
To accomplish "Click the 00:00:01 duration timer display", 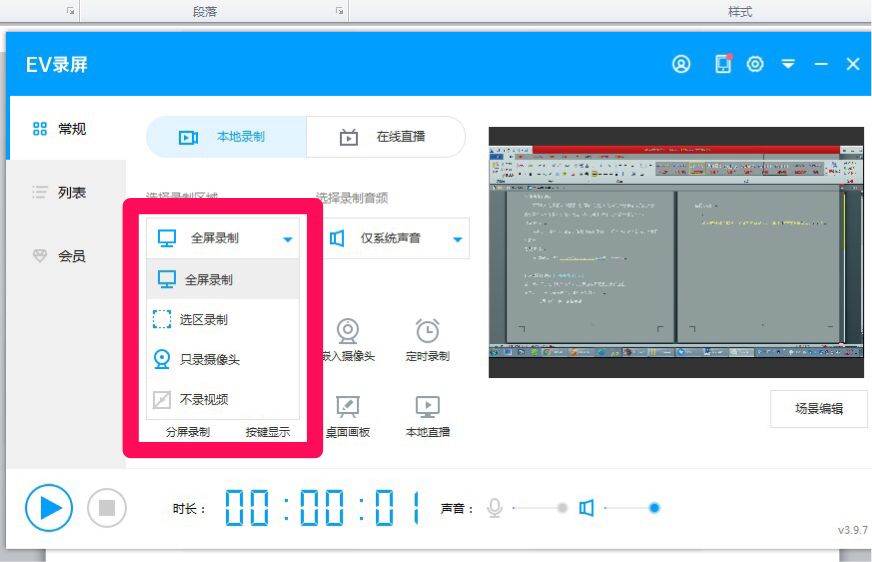I will 323,508.
